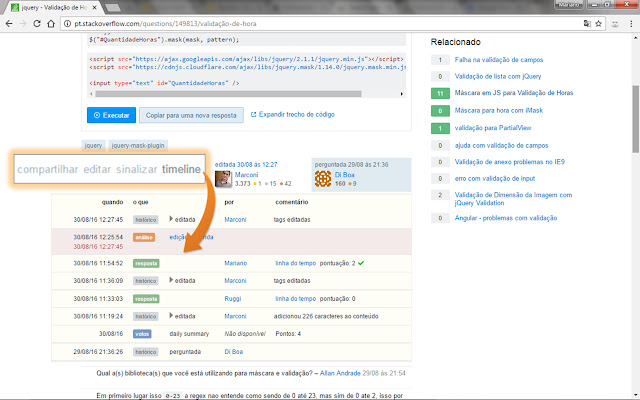
Task: Open erro com validação de input
Action: coord(495,178)
